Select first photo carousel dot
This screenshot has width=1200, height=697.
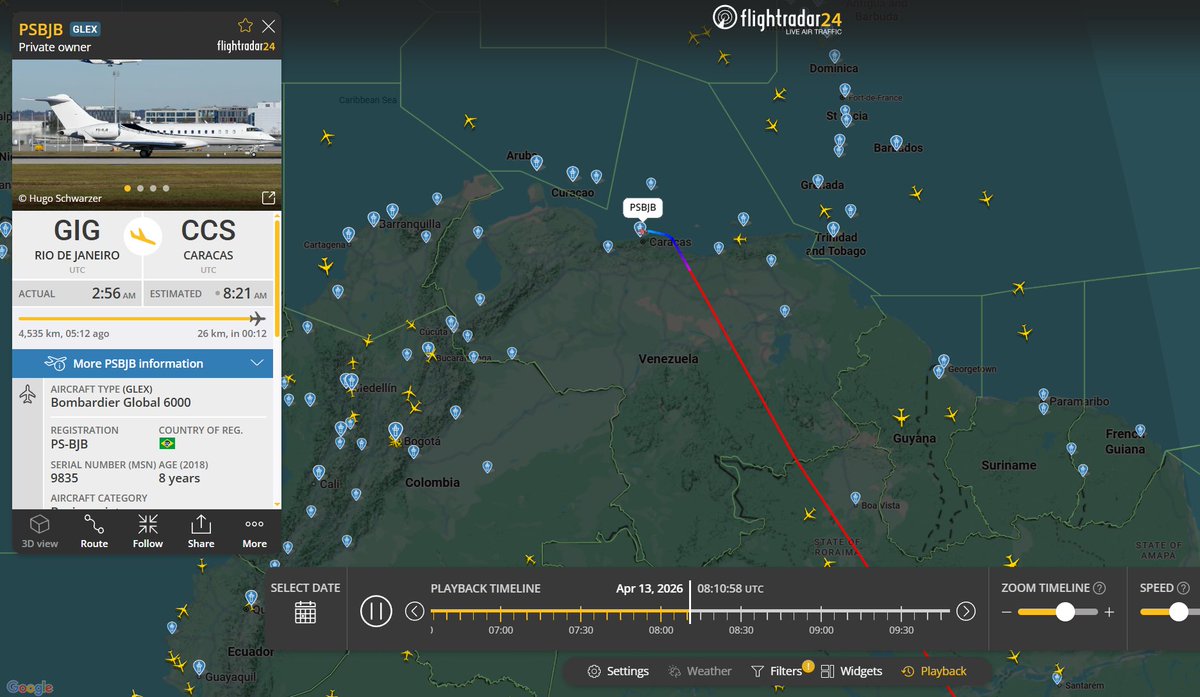coord(127,188)
